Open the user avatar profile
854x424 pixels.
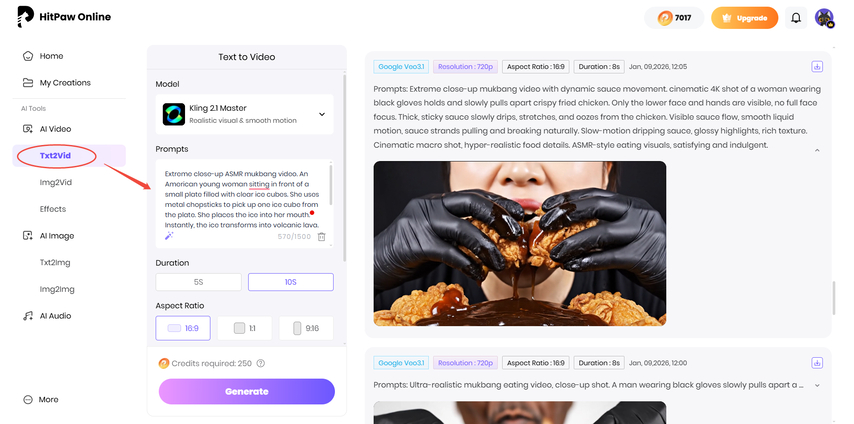(824, 18)
